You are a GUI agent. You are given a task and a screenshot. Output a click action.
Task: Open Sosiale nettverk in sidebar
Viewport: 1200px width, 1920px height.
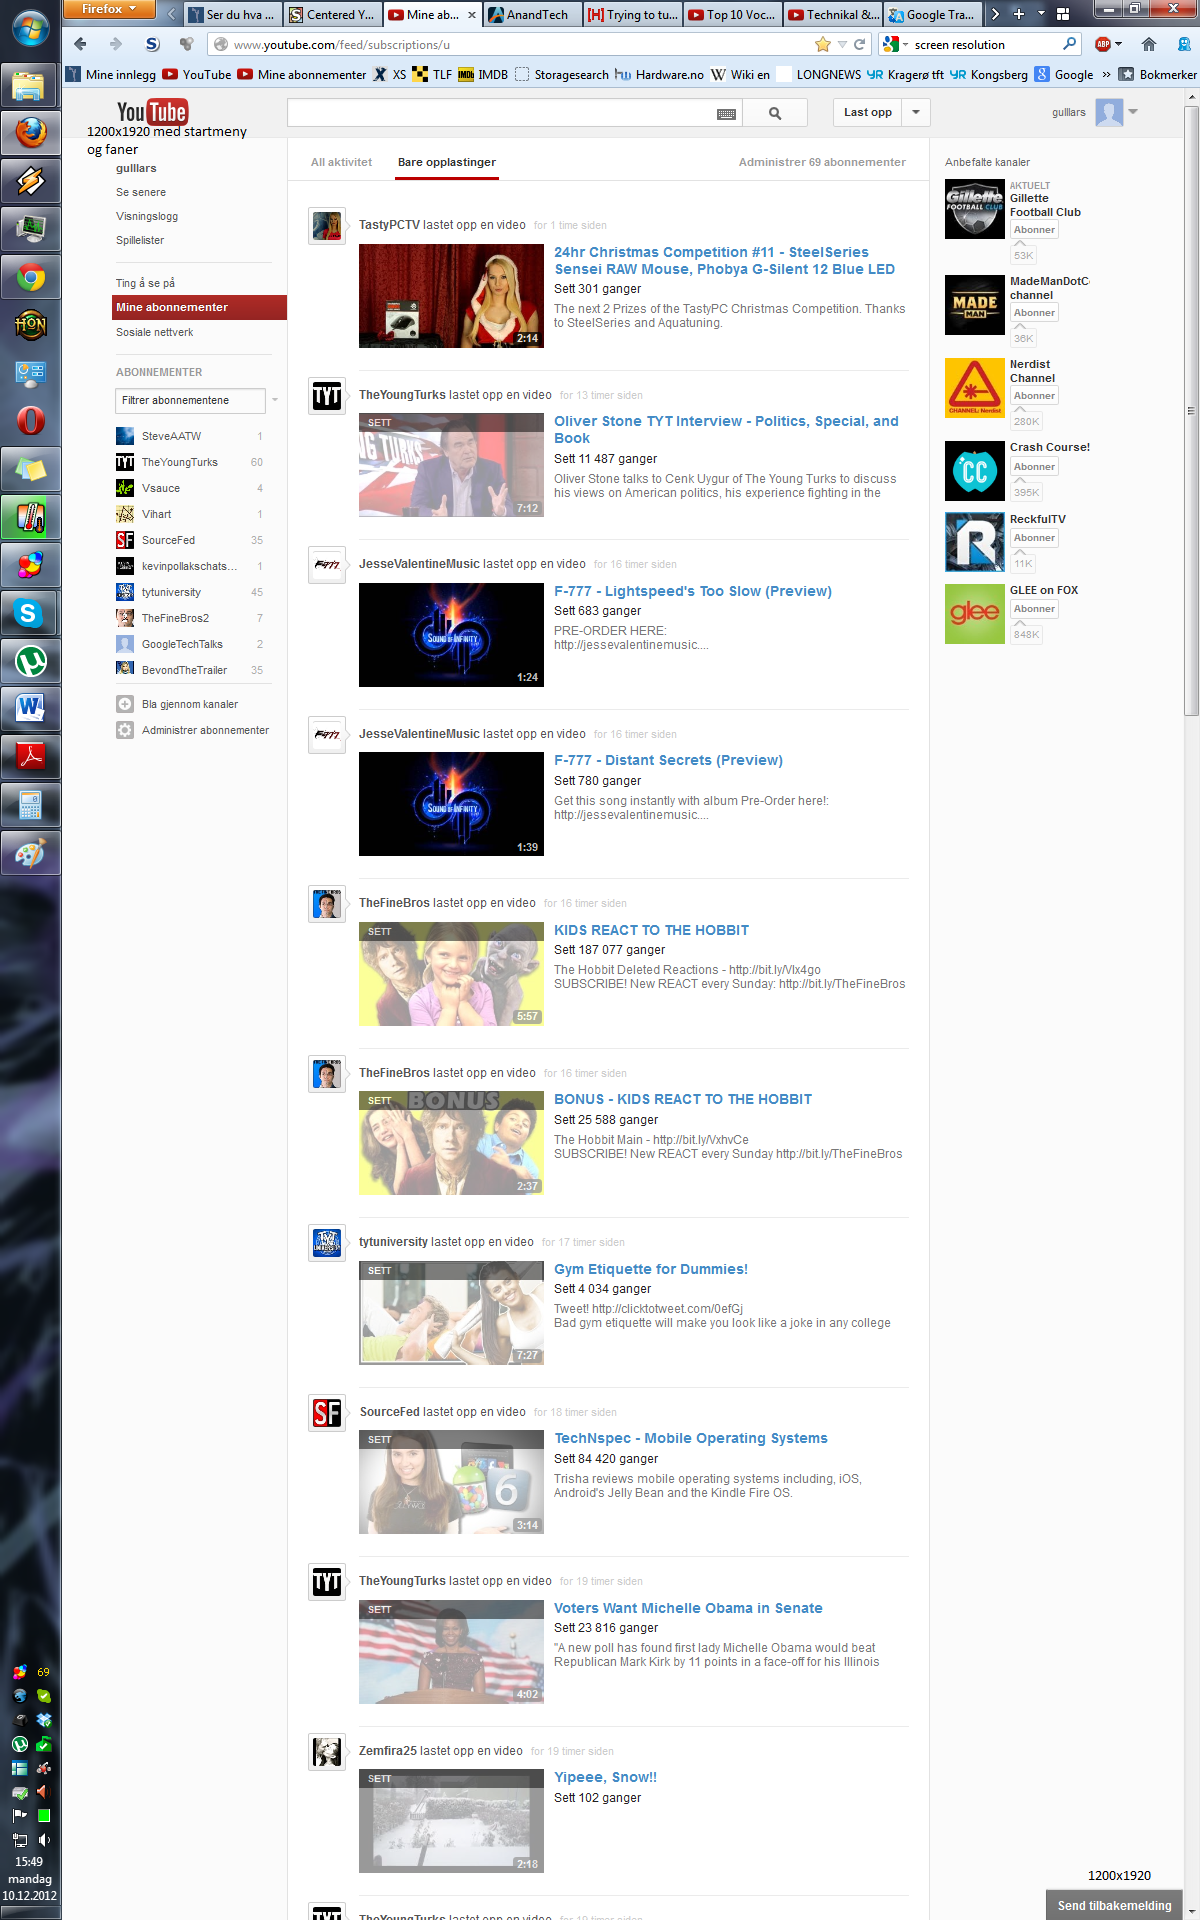(x=155, y=332)
